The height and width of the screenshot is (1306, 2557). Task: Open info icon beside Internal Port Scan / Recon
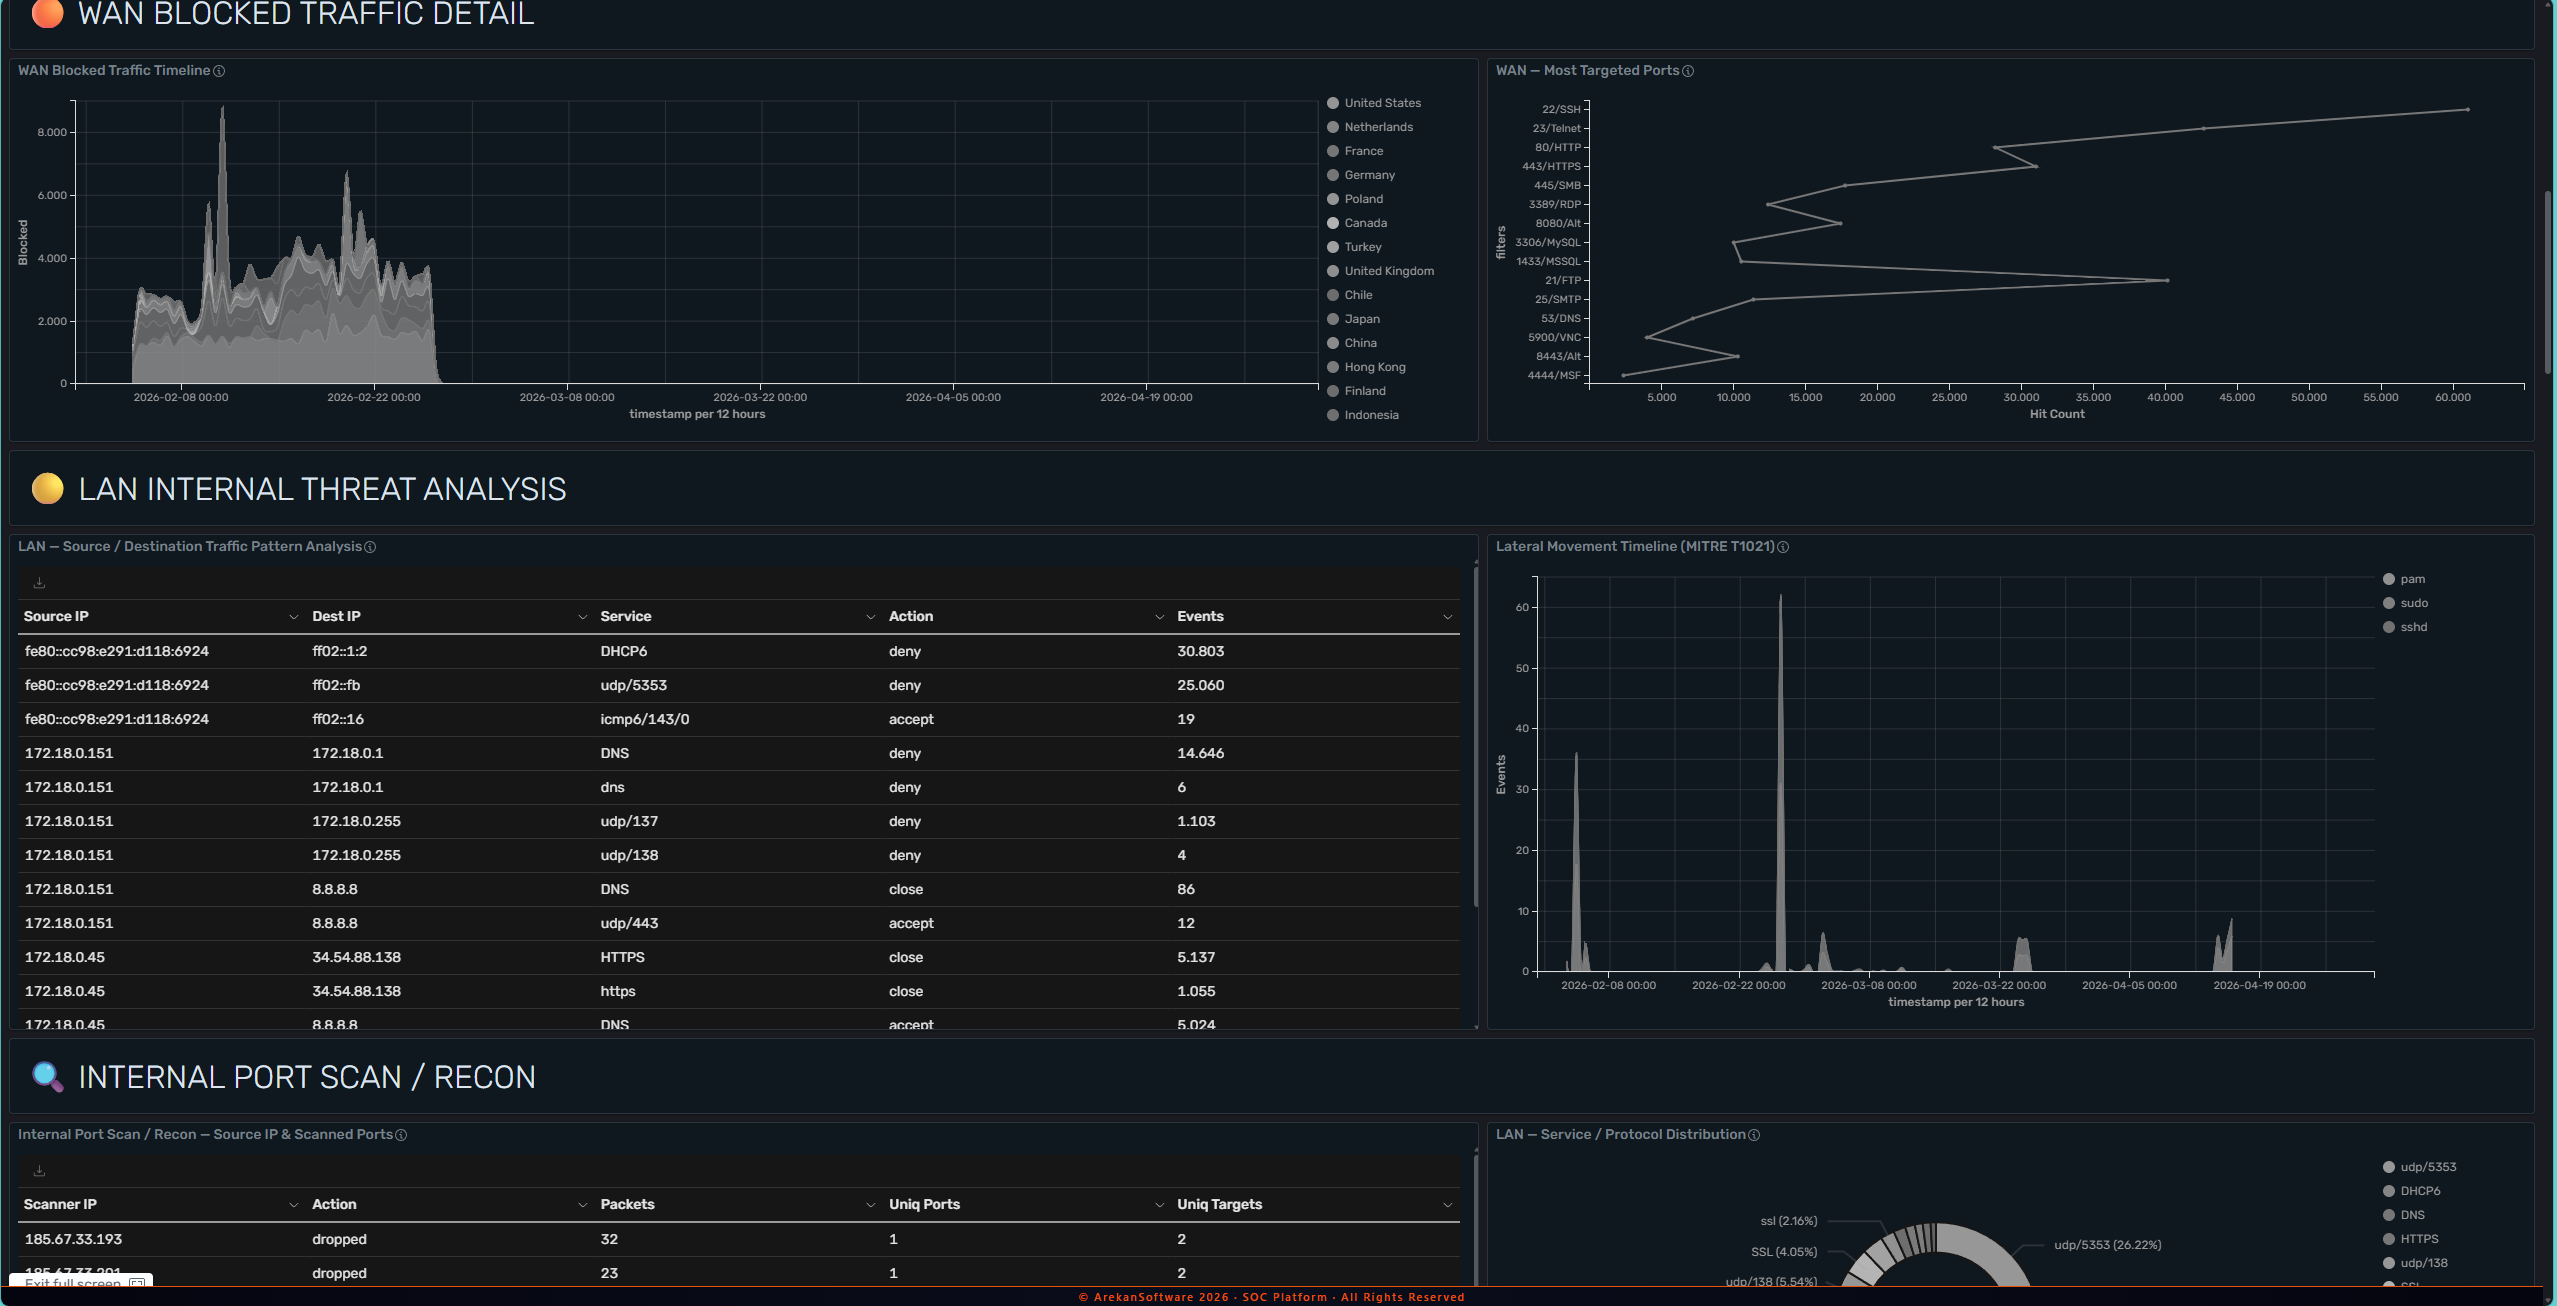click(401, 1135)
